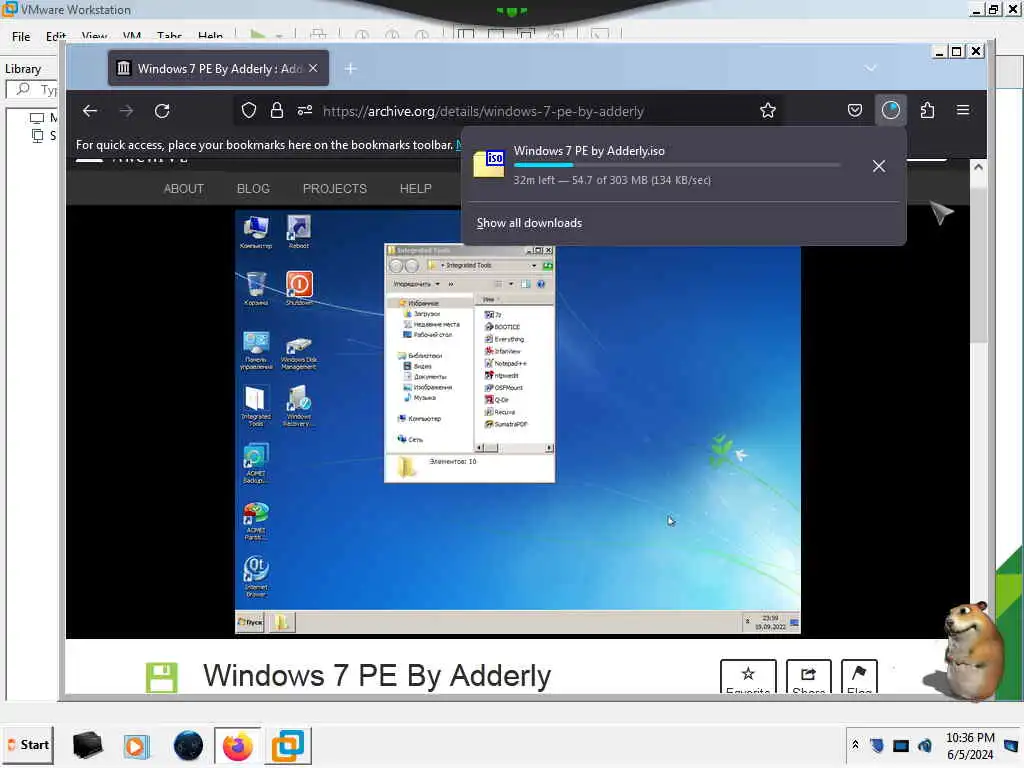1024x768 pixels.
Task: Click the Firefox forward arrow
Action: coord(126,111)
